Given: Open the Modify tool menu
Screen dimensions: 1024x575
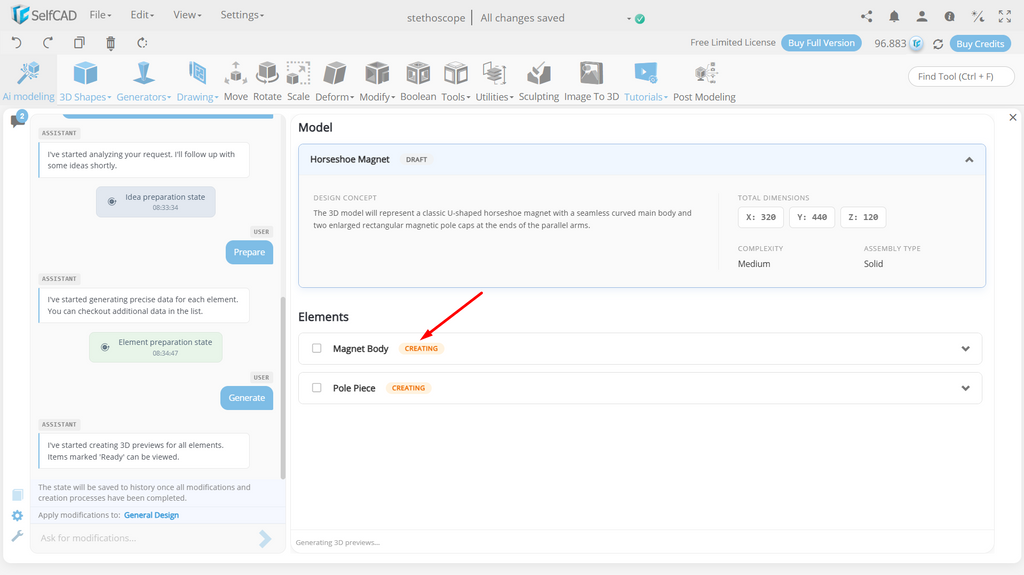Looking at the screenshot, I should coord(377,81).
